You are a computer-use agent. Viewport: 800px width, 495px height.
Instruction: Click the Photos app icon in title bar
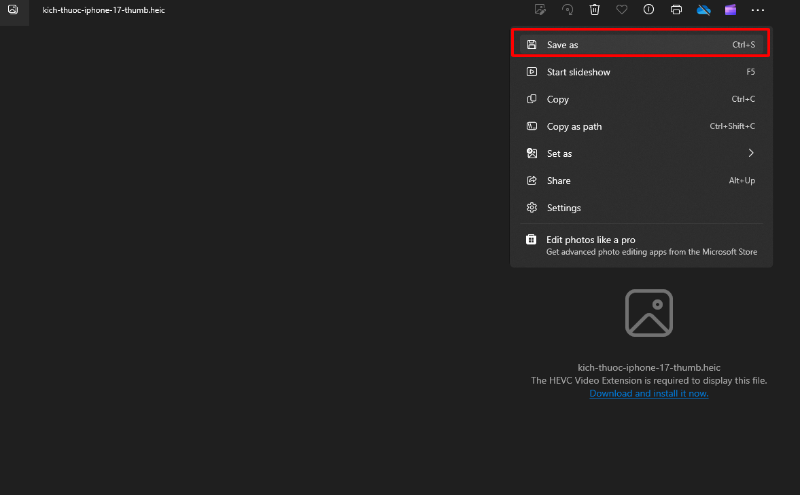[x=13, y=10]
